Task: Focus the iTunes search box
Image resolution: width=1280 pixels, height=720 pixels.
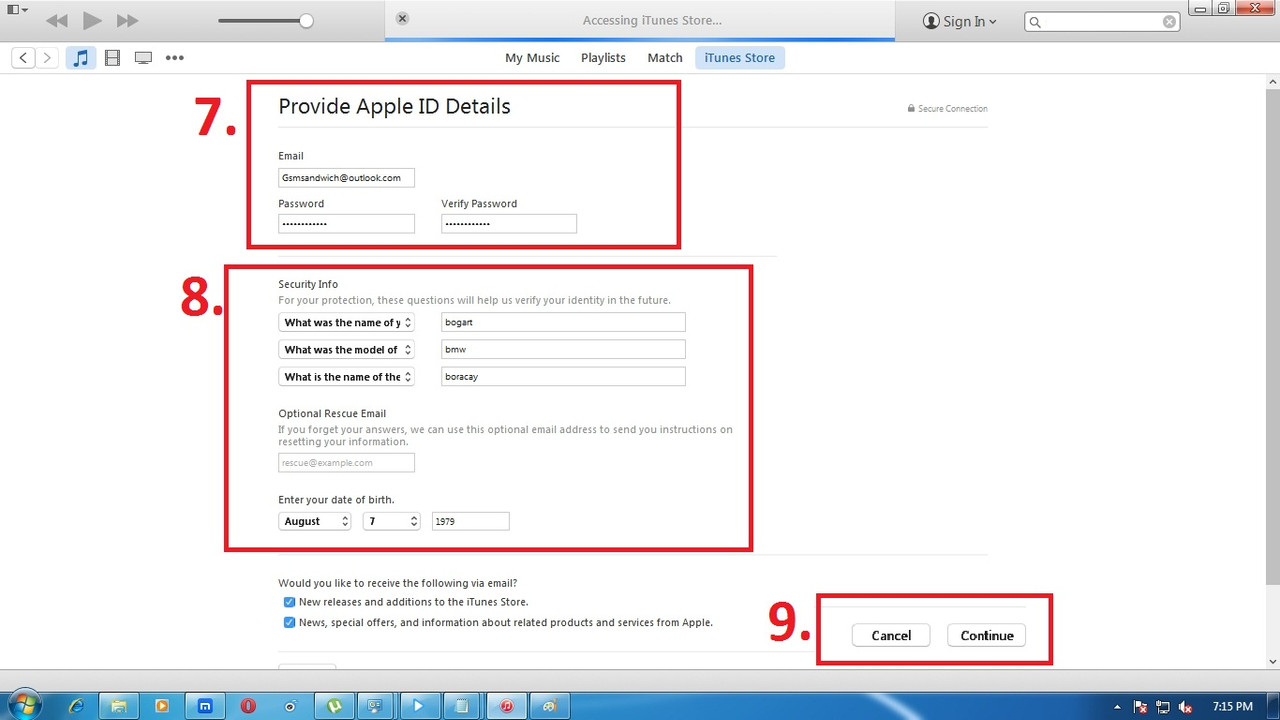Action: click(1103, 21)
